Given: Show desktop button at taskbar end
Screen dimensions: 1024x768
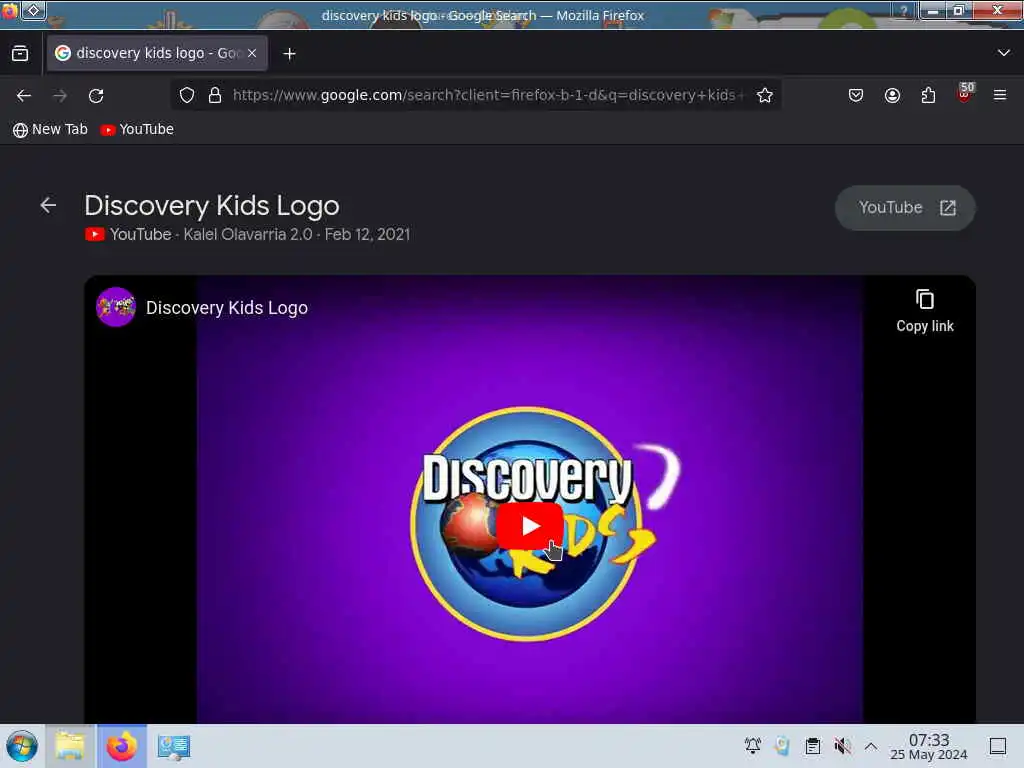Looking at the screenshot, I should [x=998, y=746].
